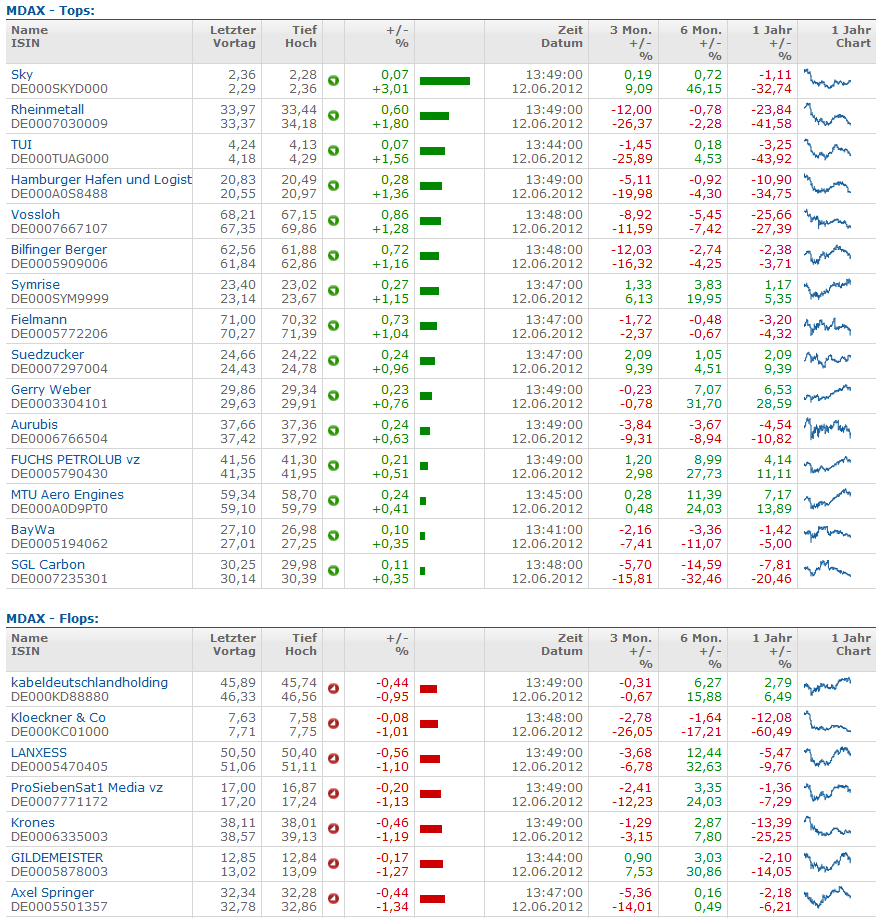The height and width of the screenshot is (918, 880).
Task: Click the red down-arrow icon in the Krones row
Action: pyautogui.click(x=333, y=828)
